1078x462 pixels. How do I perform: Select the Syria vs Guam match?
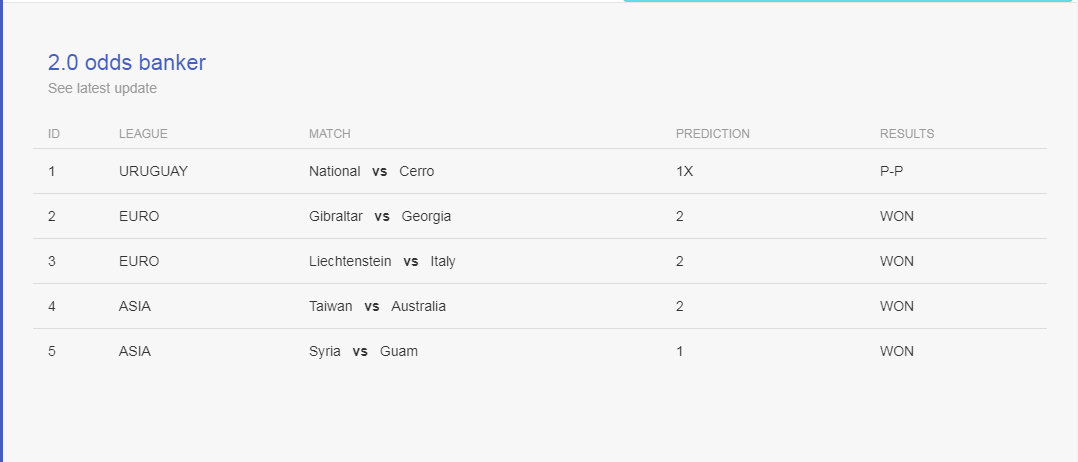[363, 351]
